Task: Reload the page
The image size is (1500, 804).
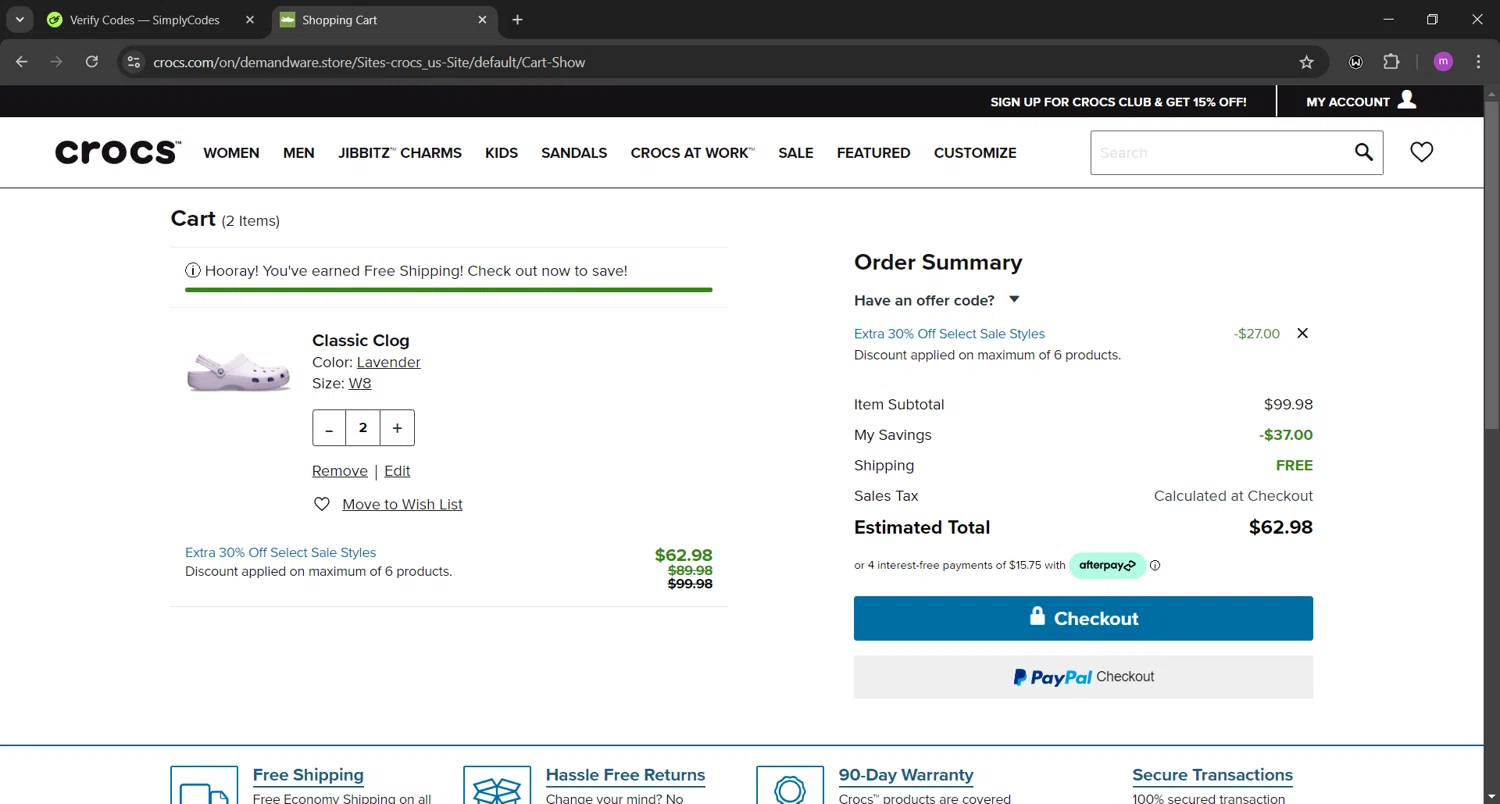Action: pyautogui.click(x=92, y=62)
